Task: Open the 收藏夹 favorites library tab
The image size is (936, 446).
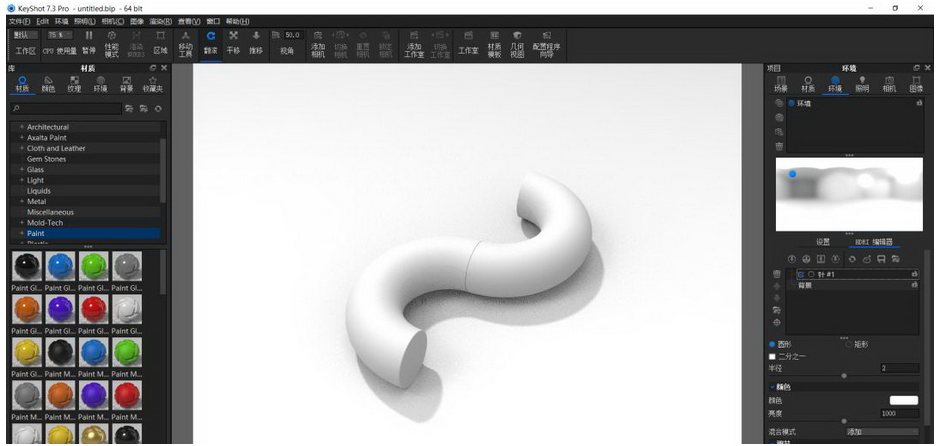Action: tap(153, 84)
